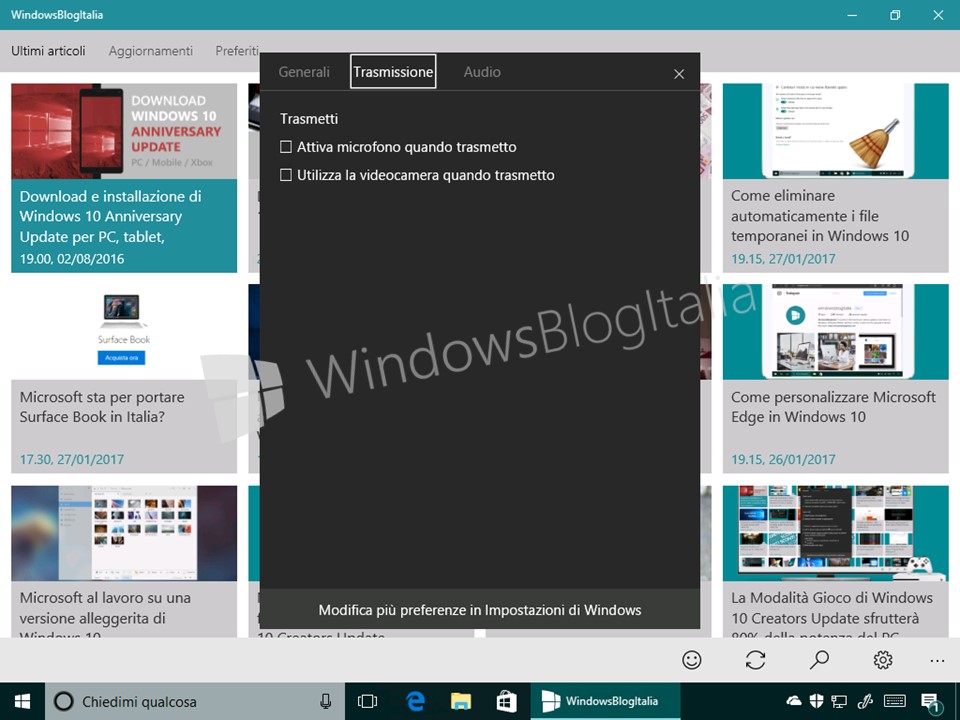Switch to the Generali tab
960x720 pixels.
pyautogui.click(x=304, y=72)
